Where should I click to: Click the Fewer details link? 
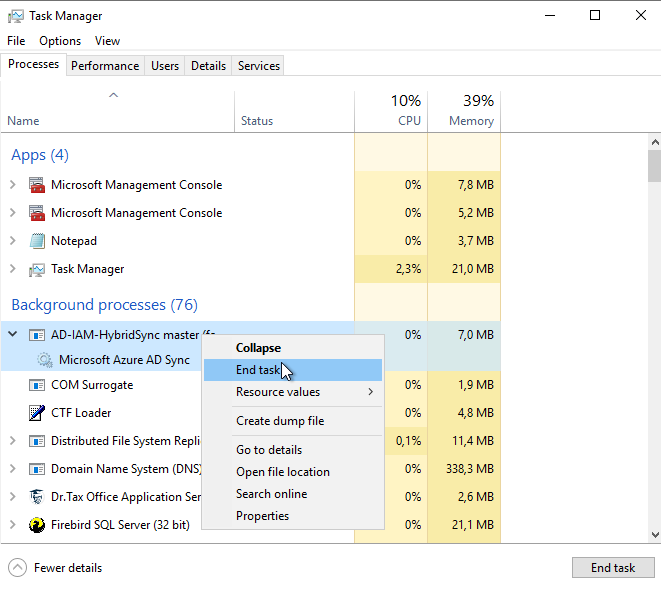68,568
